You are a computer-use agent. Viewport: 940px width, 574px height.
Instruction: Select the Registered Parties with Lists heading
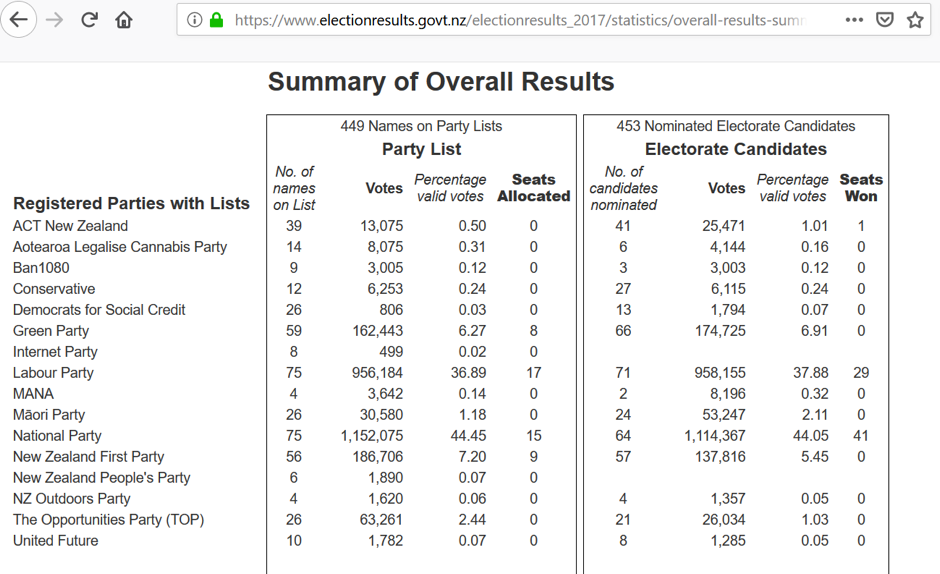[x=131, y=203]
